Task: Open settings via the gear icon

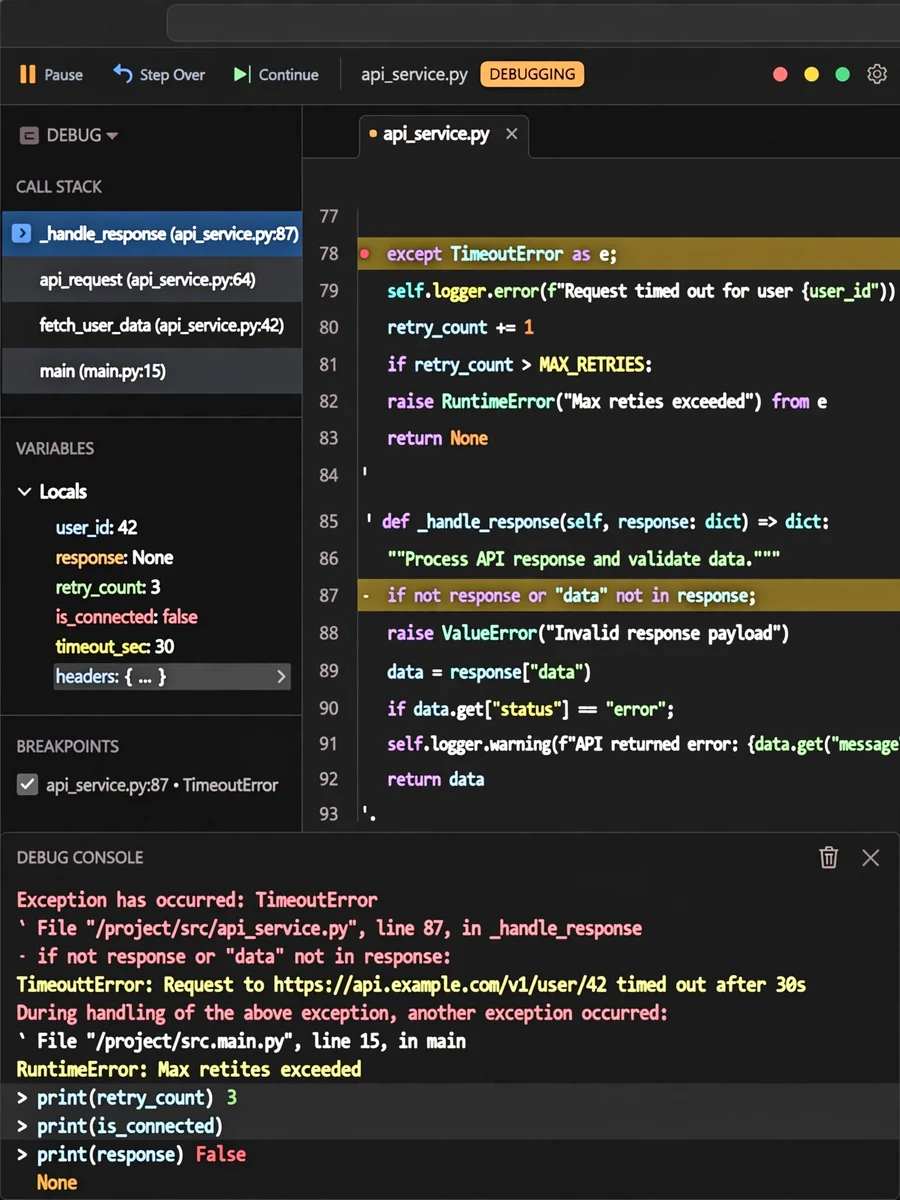Action: pos(877,74)
